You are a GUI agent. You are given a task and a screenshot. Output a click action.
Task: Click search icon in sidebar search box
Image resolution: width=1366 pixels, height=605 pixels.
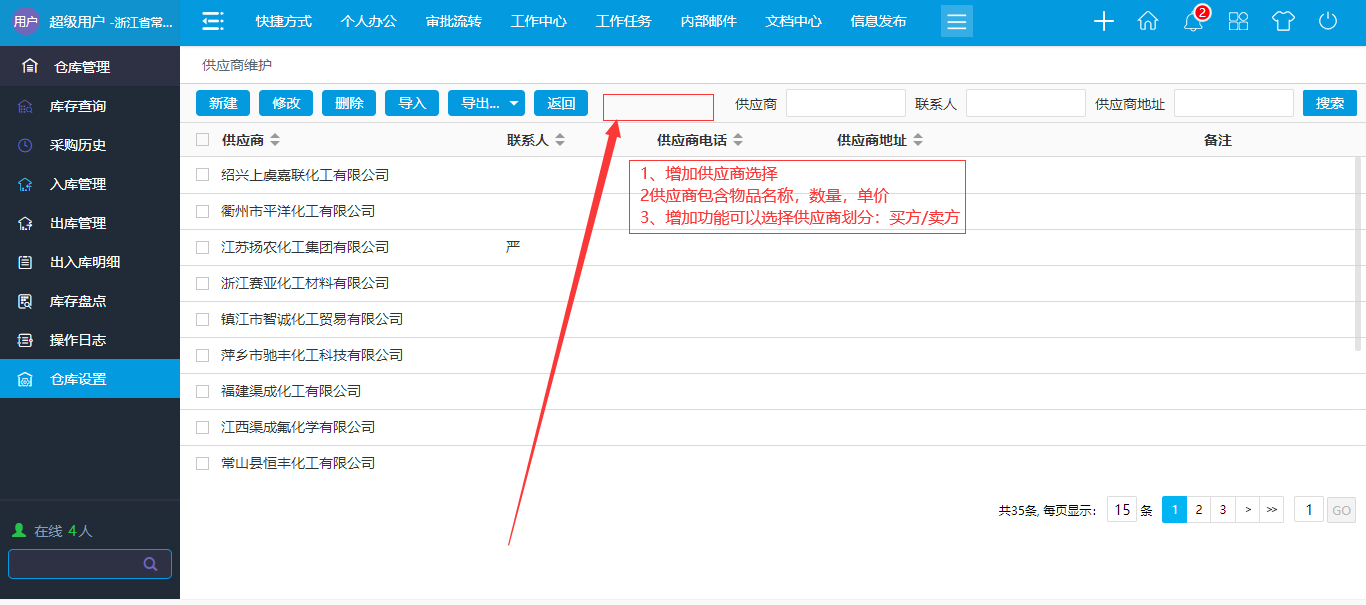[x=151, y=564]
